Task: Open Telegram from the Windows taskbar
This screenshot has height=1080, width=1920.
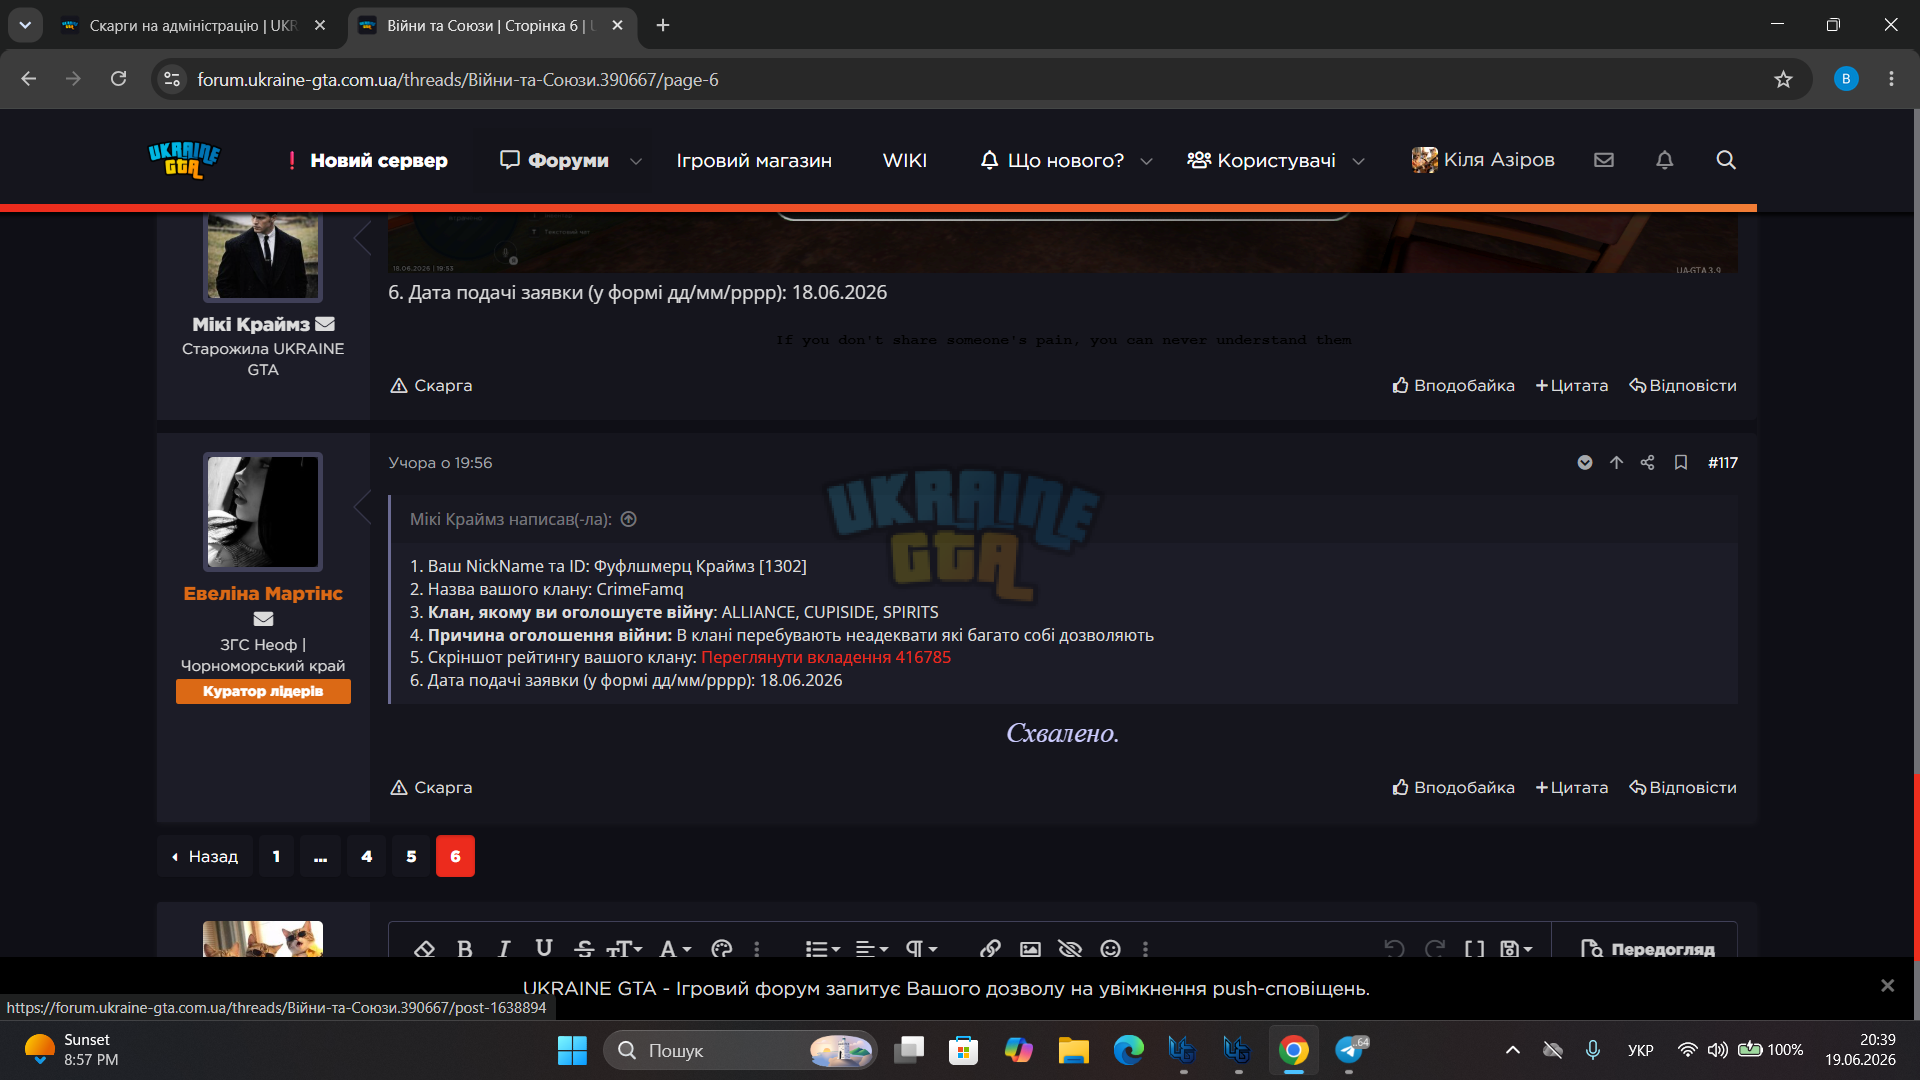Action: (1350, 1050)
